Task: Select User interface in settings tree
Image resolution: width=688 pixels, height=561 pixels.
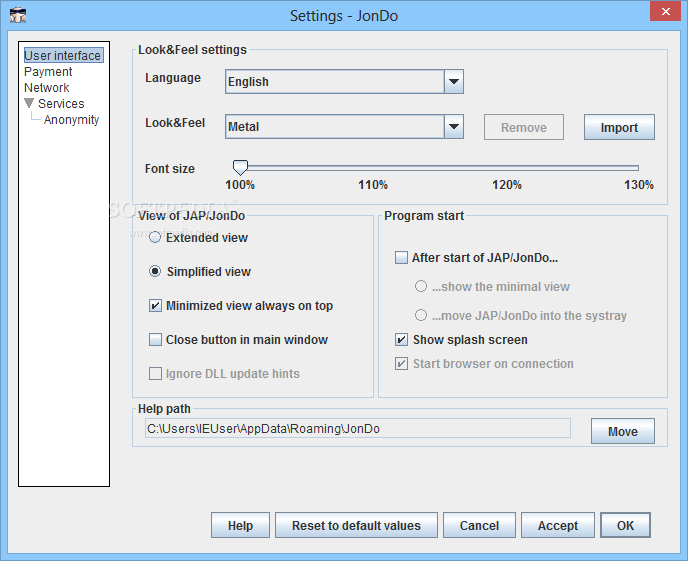Action: [63, 55]
